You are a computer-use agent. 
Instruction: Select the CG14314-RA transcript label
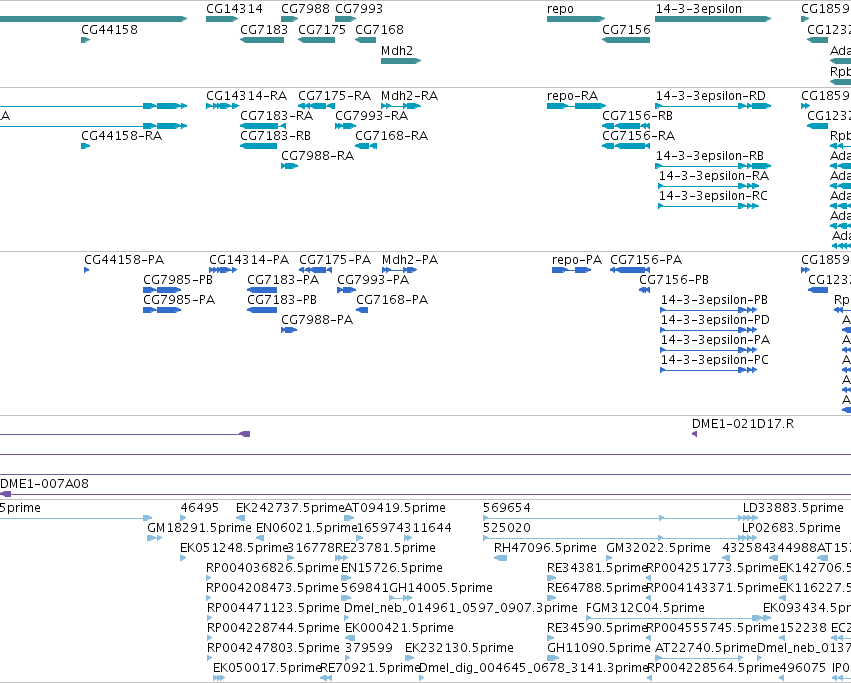pyautogui.click(x=246, y=96)
